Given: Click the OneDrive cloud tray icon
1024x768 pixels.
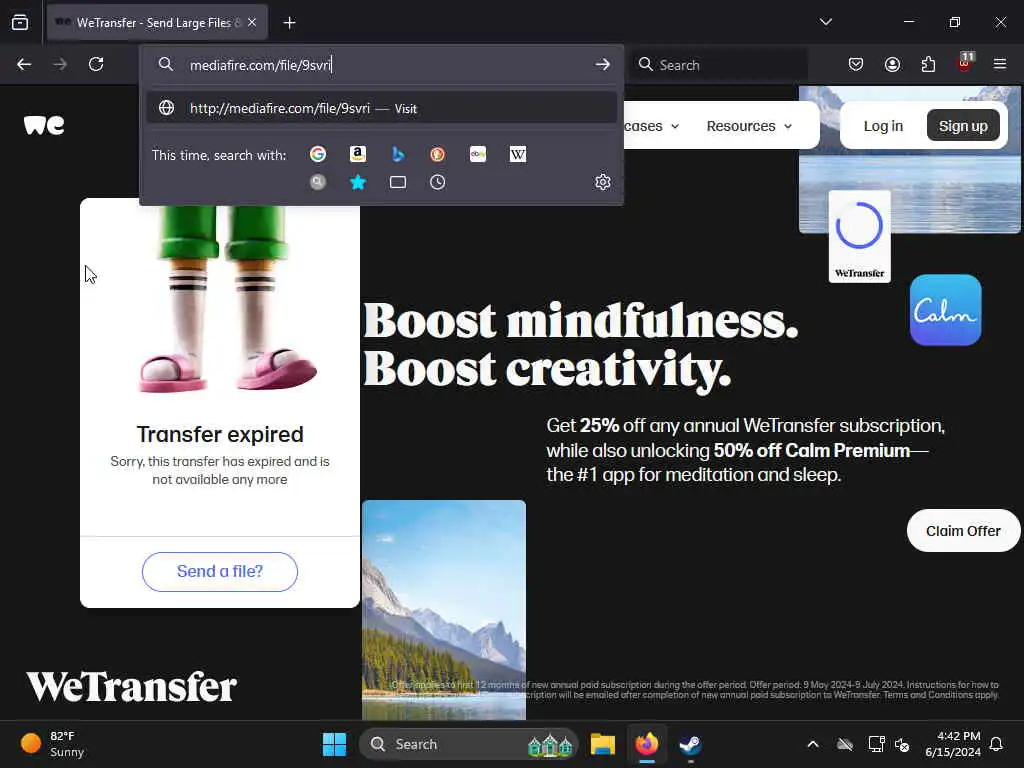Looking at the screenshot, I should [x=845, y=744].
